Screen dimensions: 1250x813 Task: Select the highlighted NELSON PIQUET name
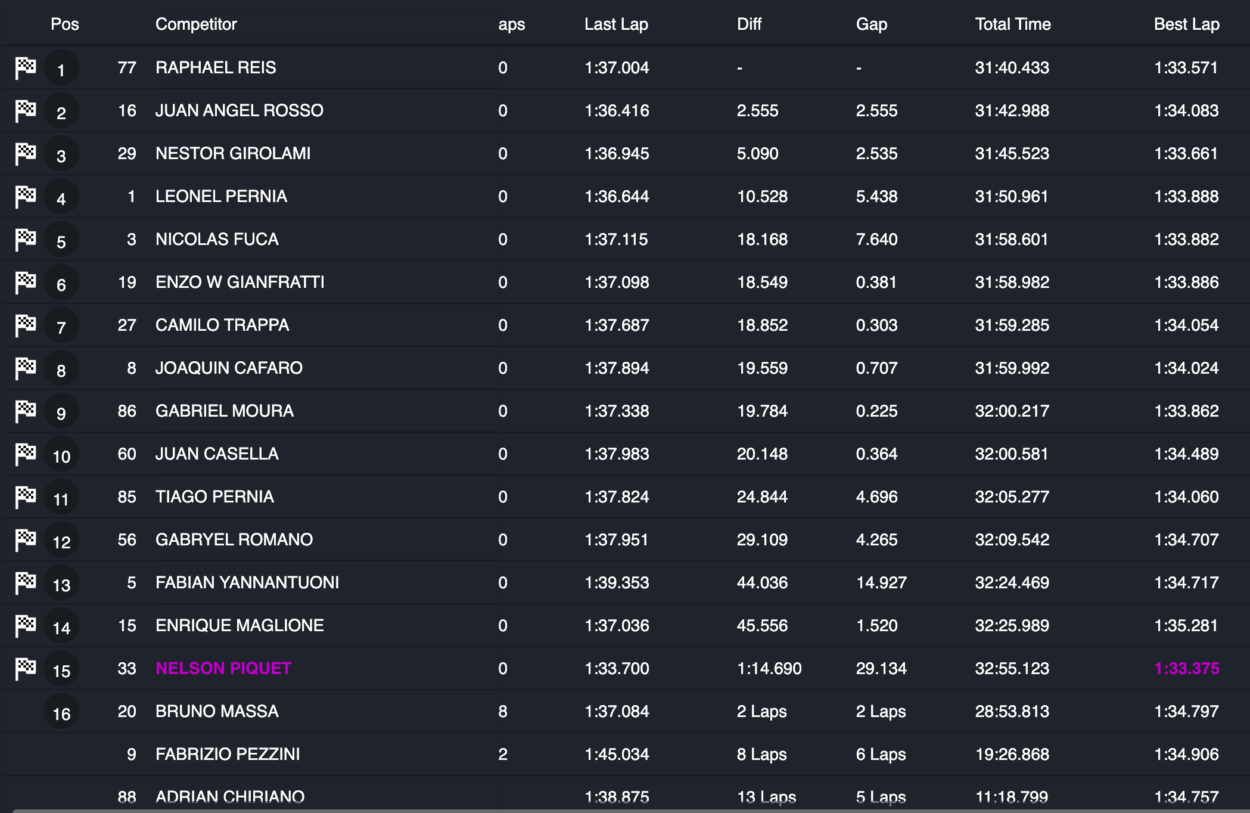pyautogui.click(x=223, y=668)
